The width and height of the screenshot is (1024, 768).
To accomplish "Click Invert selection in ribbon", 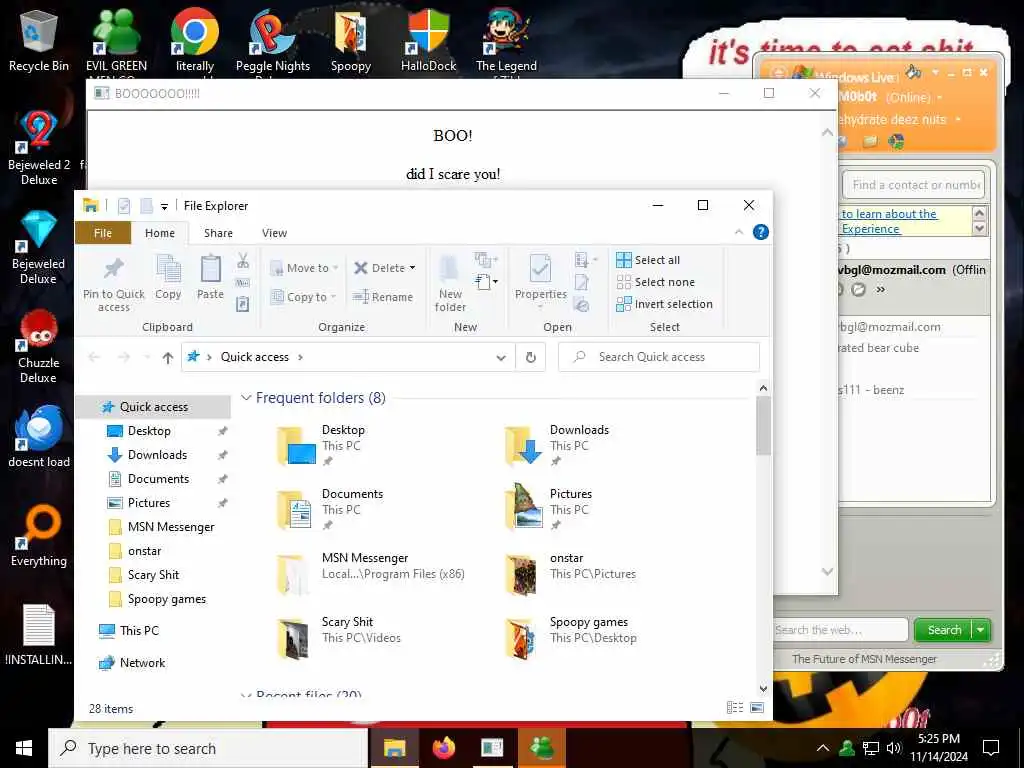I will click(664, 304).
